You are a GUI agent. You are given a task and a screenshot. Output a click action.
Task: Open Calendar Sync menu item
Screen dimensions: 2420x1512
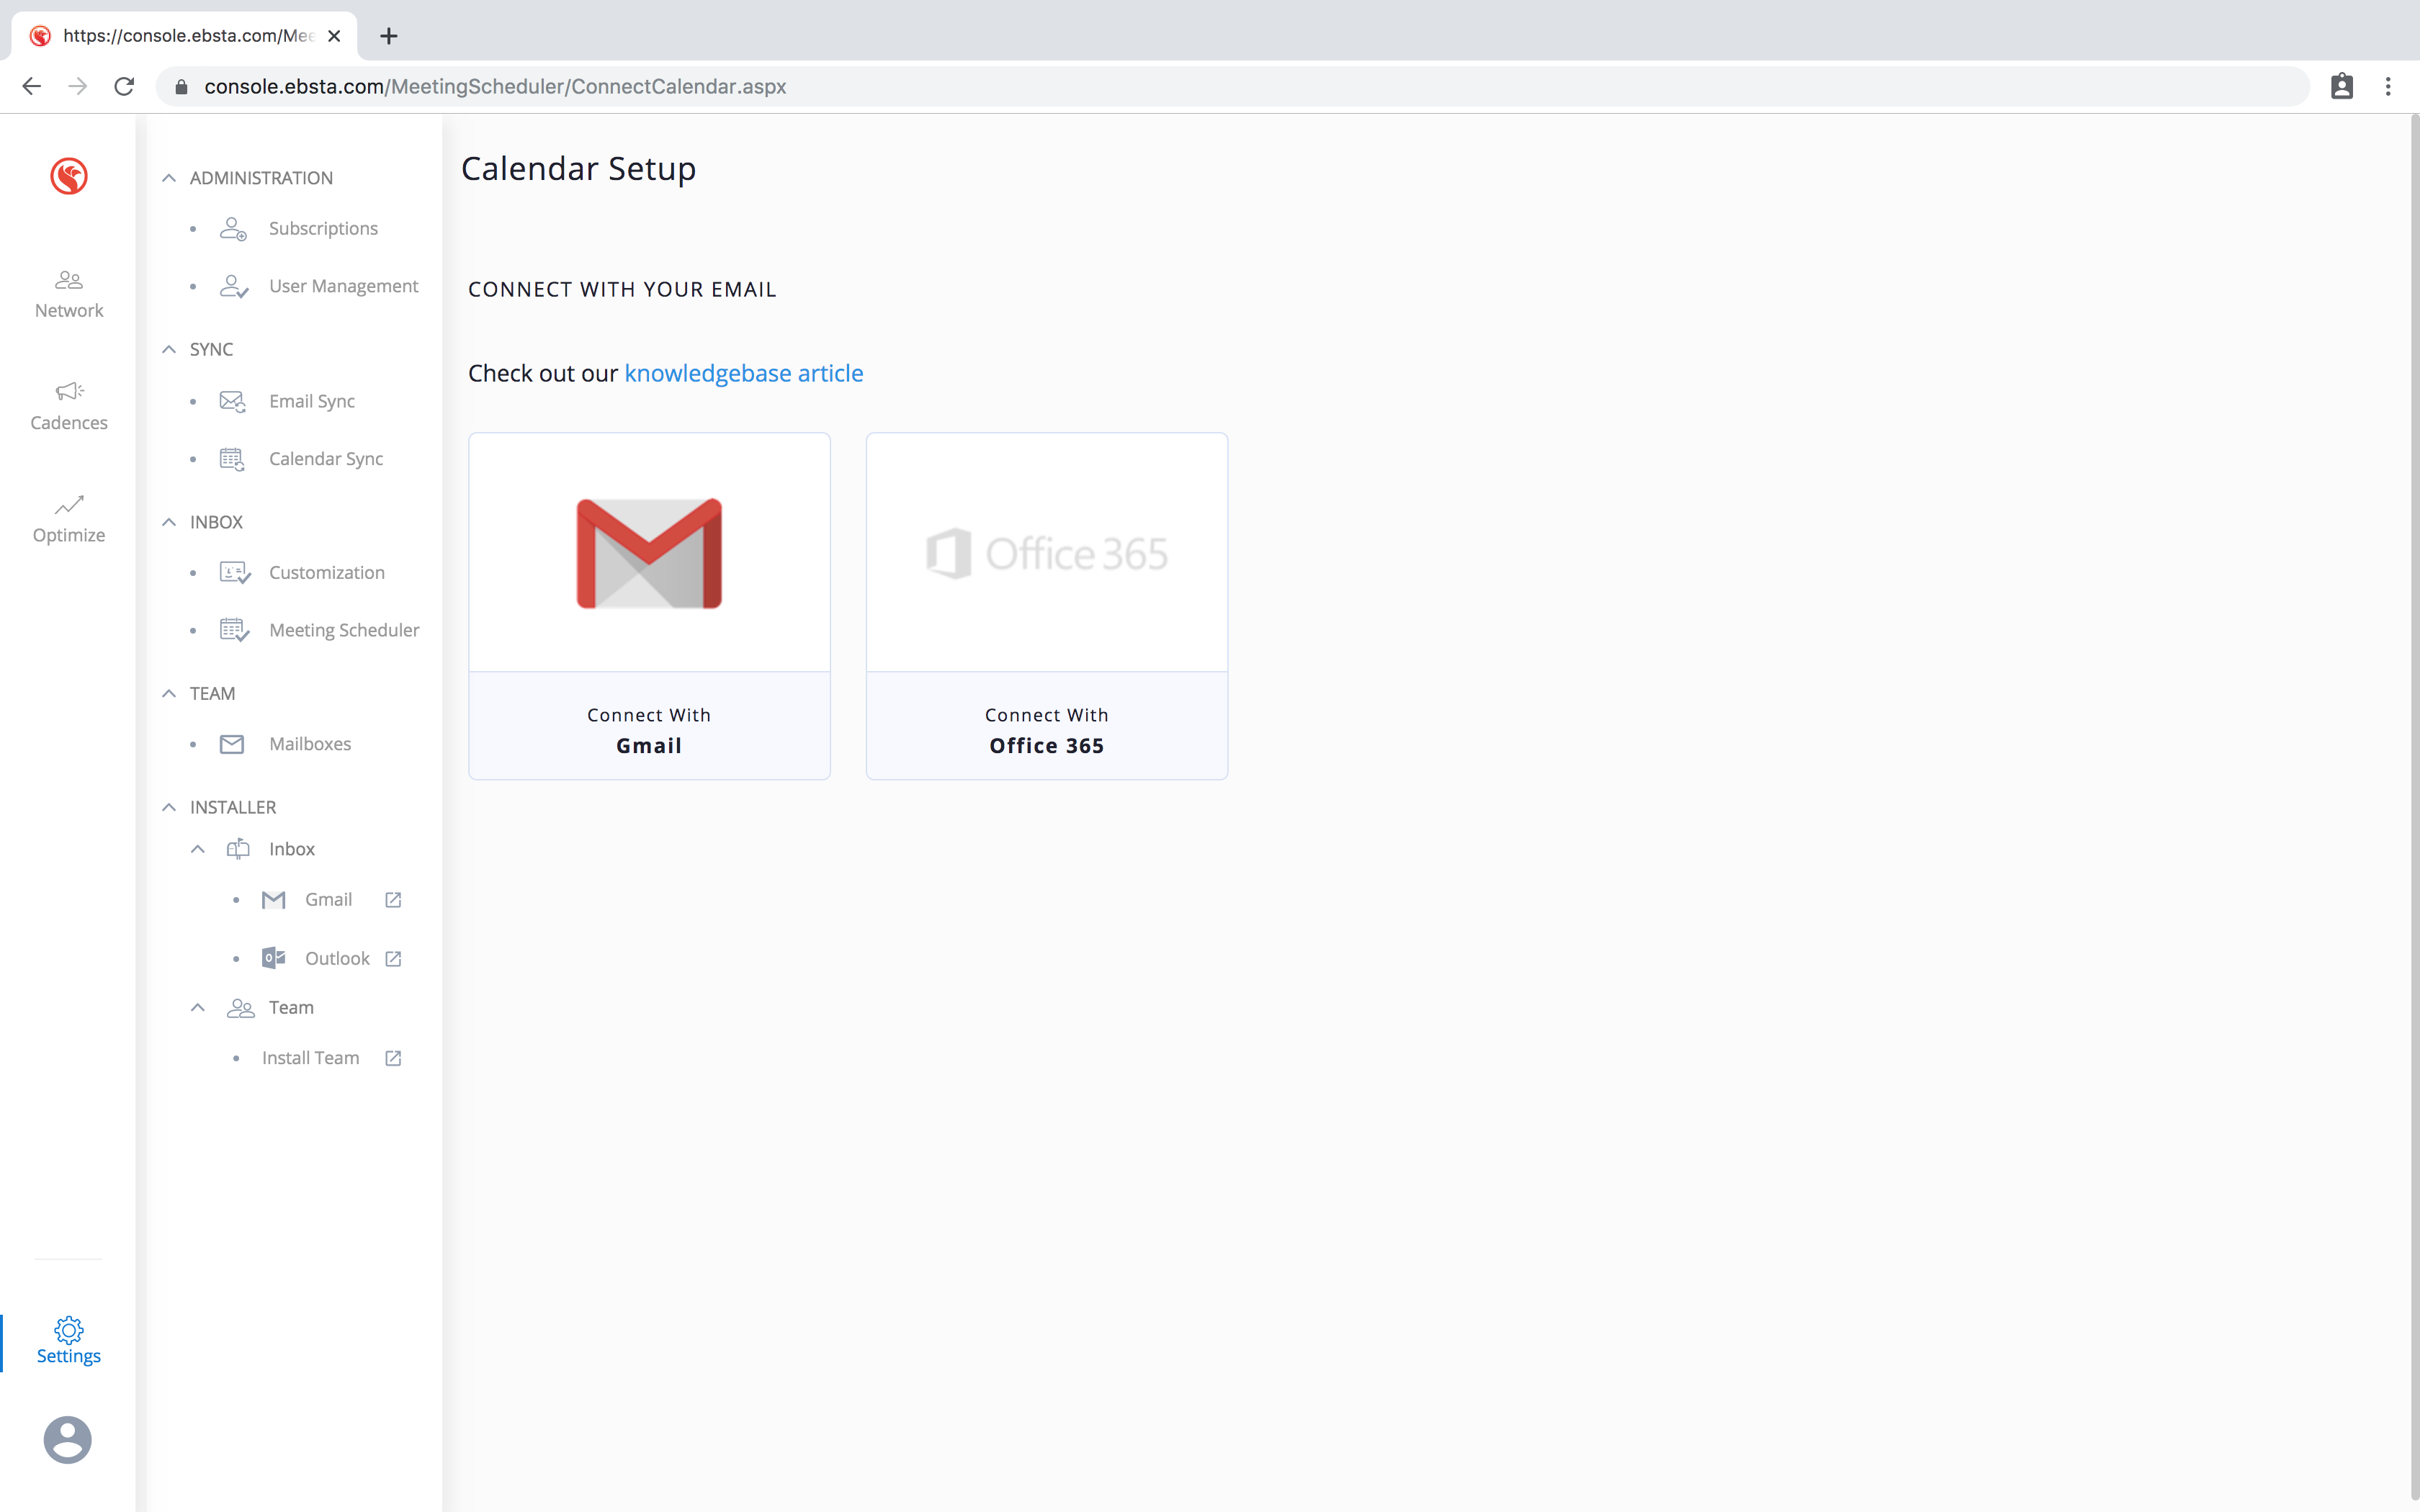[x=325, y=459]
